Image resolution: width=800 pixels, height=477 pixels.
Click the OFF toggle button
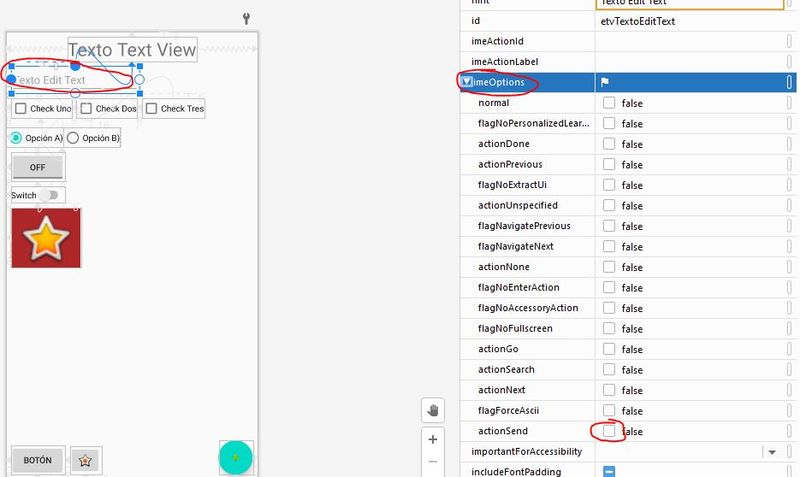tap(38, 167)
